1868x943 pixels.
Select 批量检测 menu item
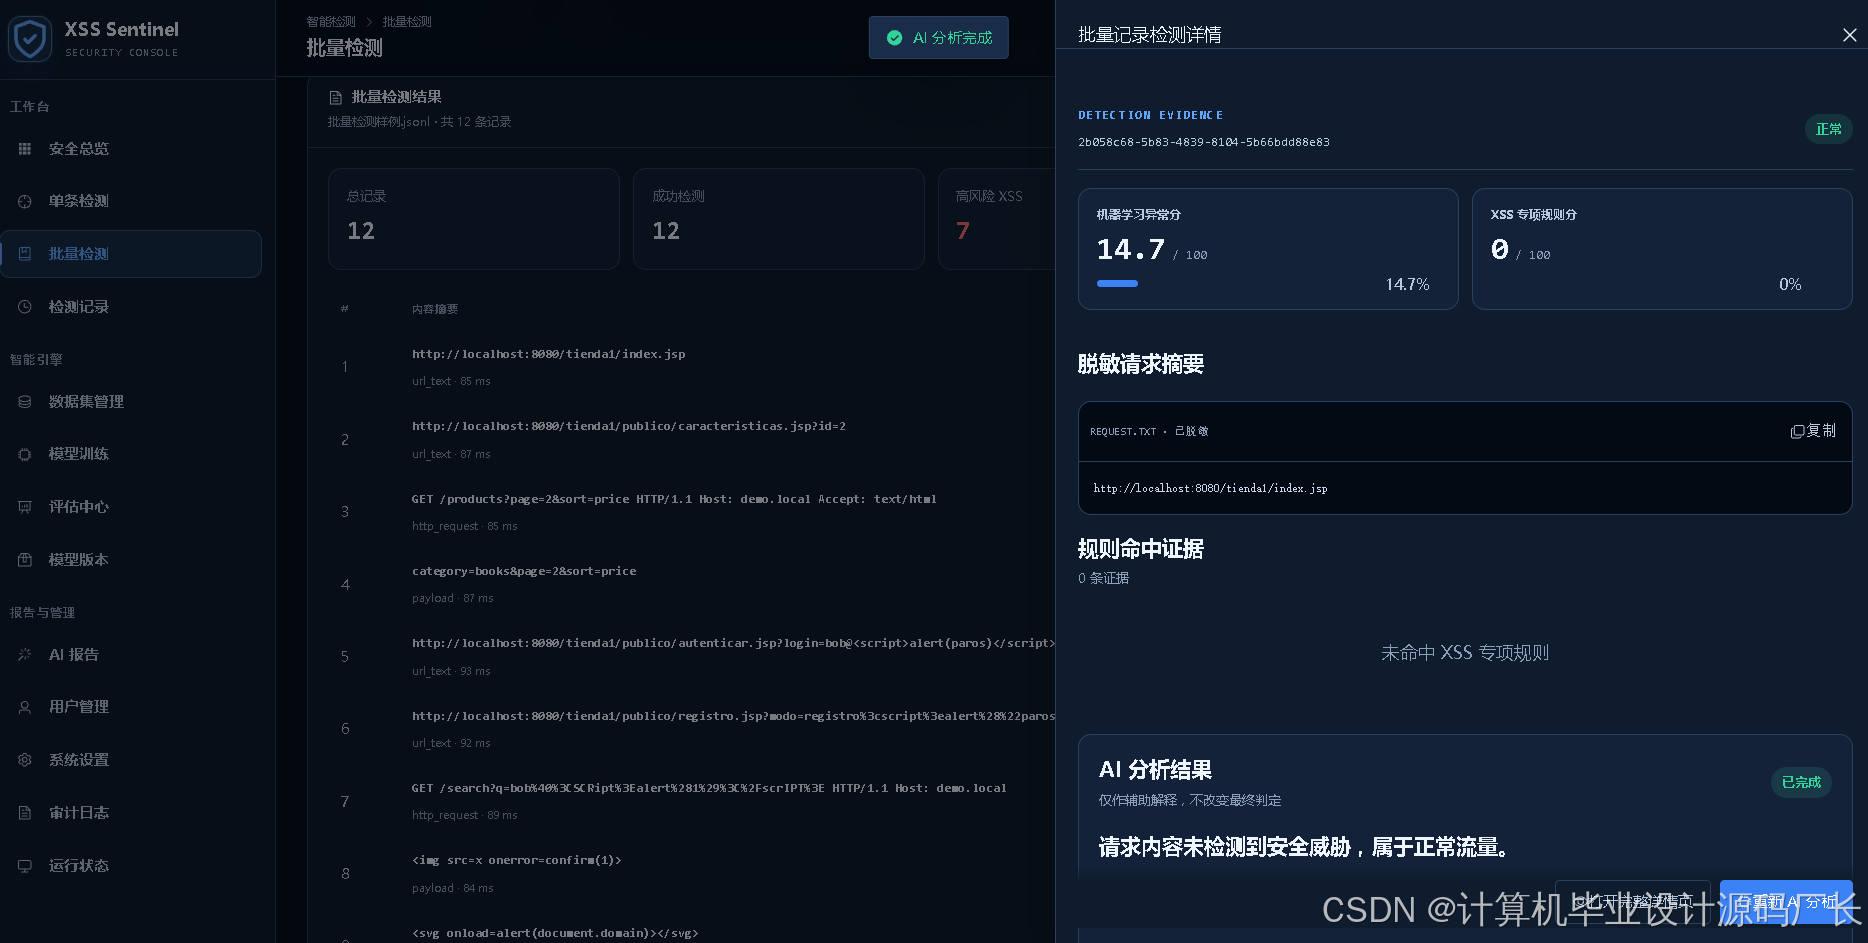coord(131,254)
